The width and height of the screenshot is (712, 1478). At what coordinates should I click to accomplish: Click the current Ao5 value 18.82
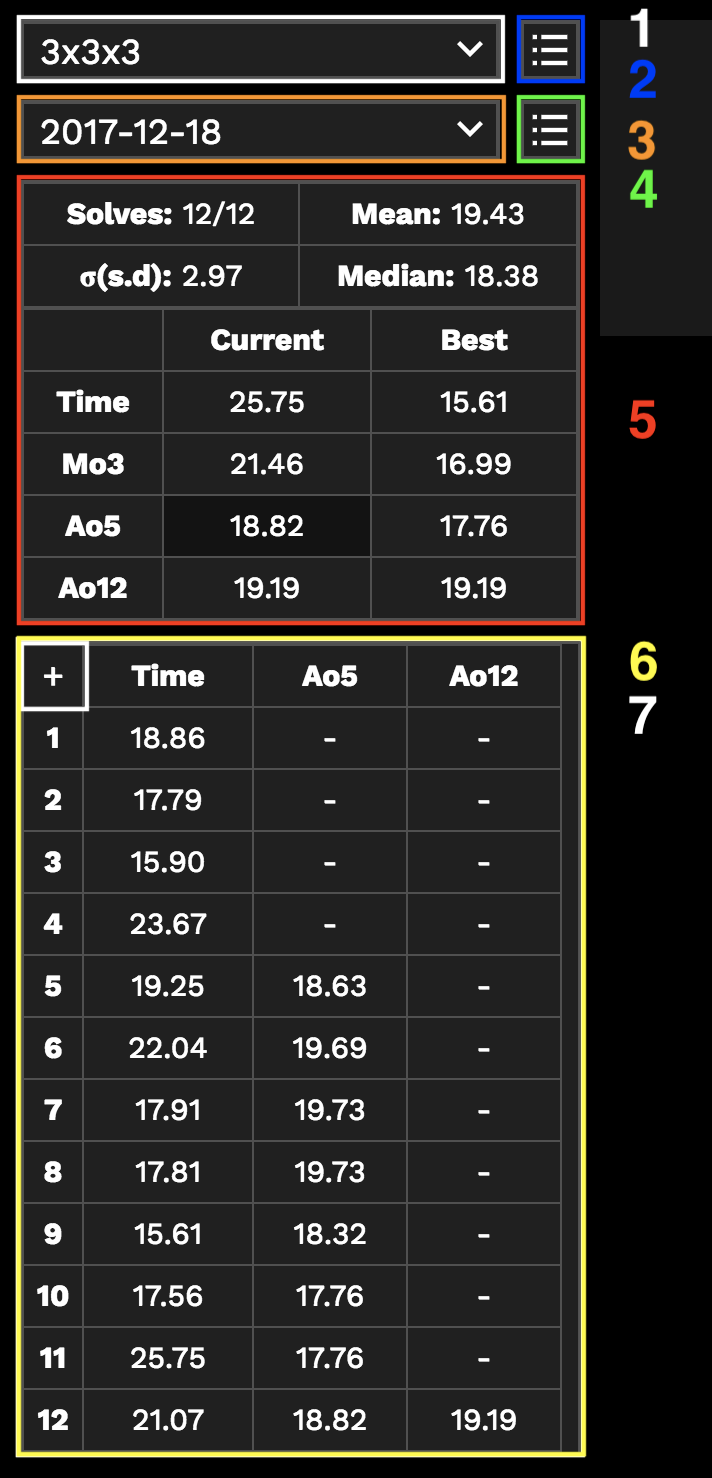267,526
